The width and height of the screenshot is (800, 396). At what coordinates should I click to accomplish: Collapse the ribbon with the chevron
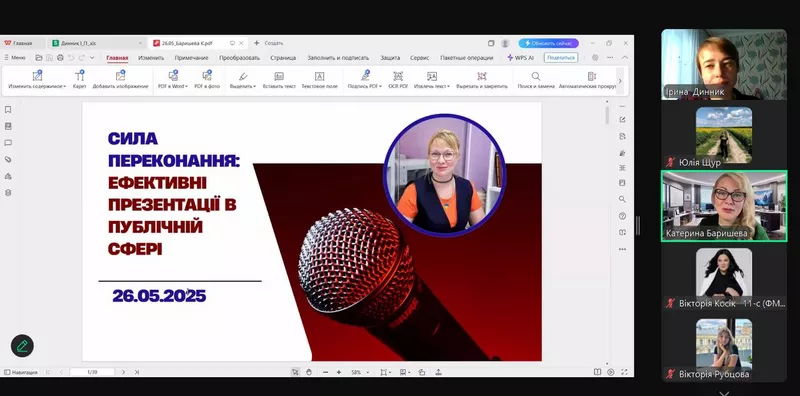pos(625,58)
